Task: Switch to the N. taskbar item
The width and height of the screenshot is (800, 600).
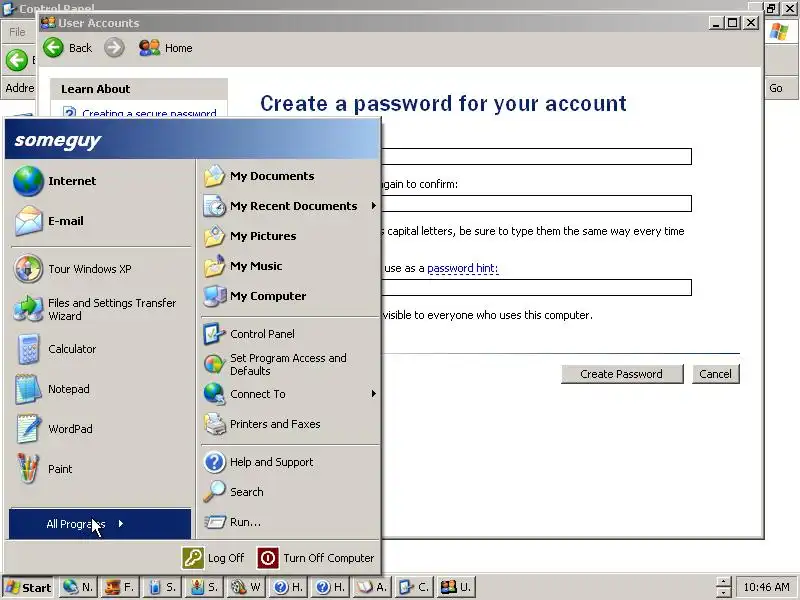Action: click(x=78, y=587)
